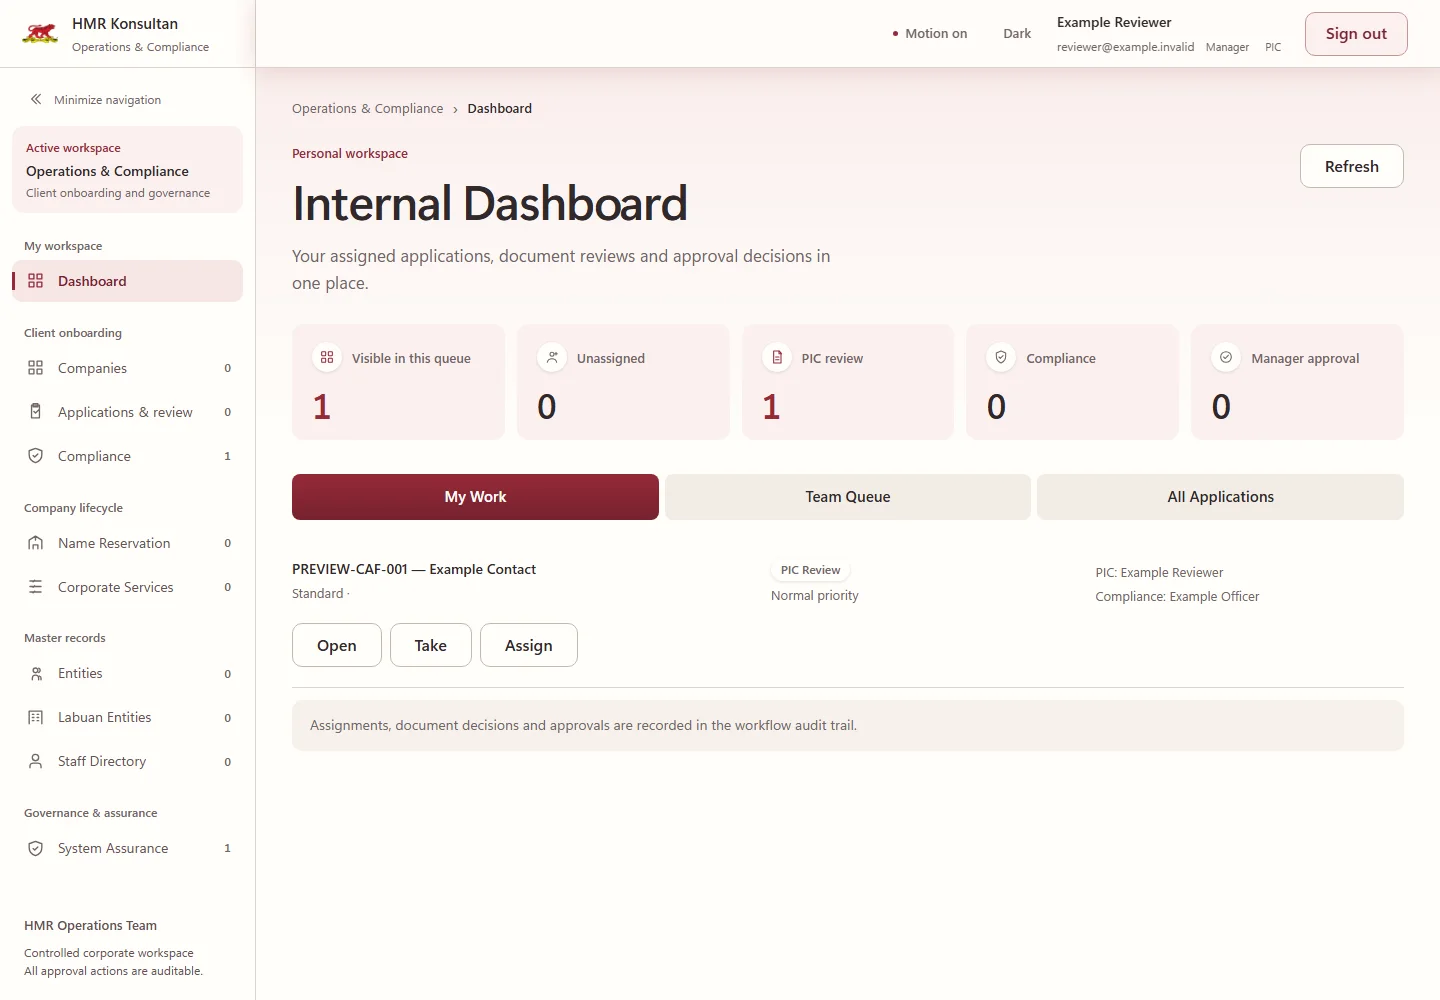Click the reviewer@example.invalid email text
Screen dimensions: 1440x1000
(x=1125, y=47)
